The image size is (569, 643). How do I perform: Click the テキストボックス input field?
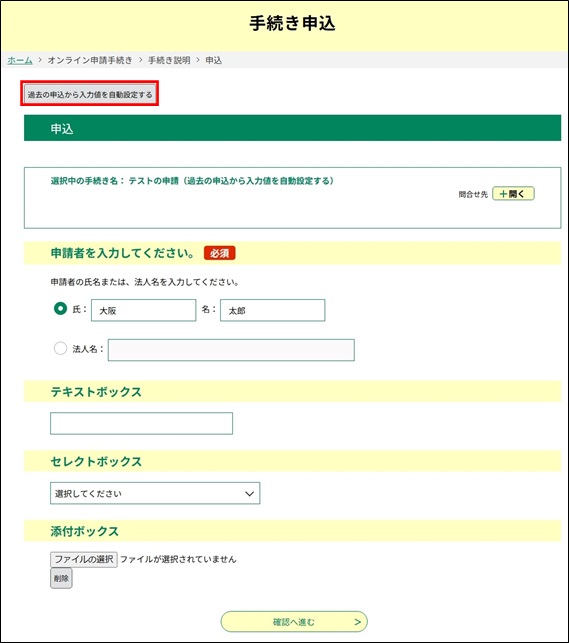click(141, 423)
